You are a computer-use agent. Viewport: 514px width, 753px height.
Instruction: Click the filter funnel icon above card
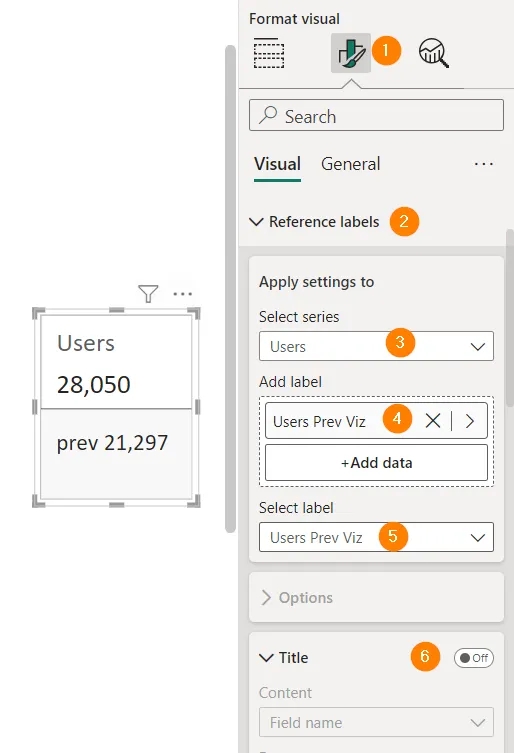[148, 293]
